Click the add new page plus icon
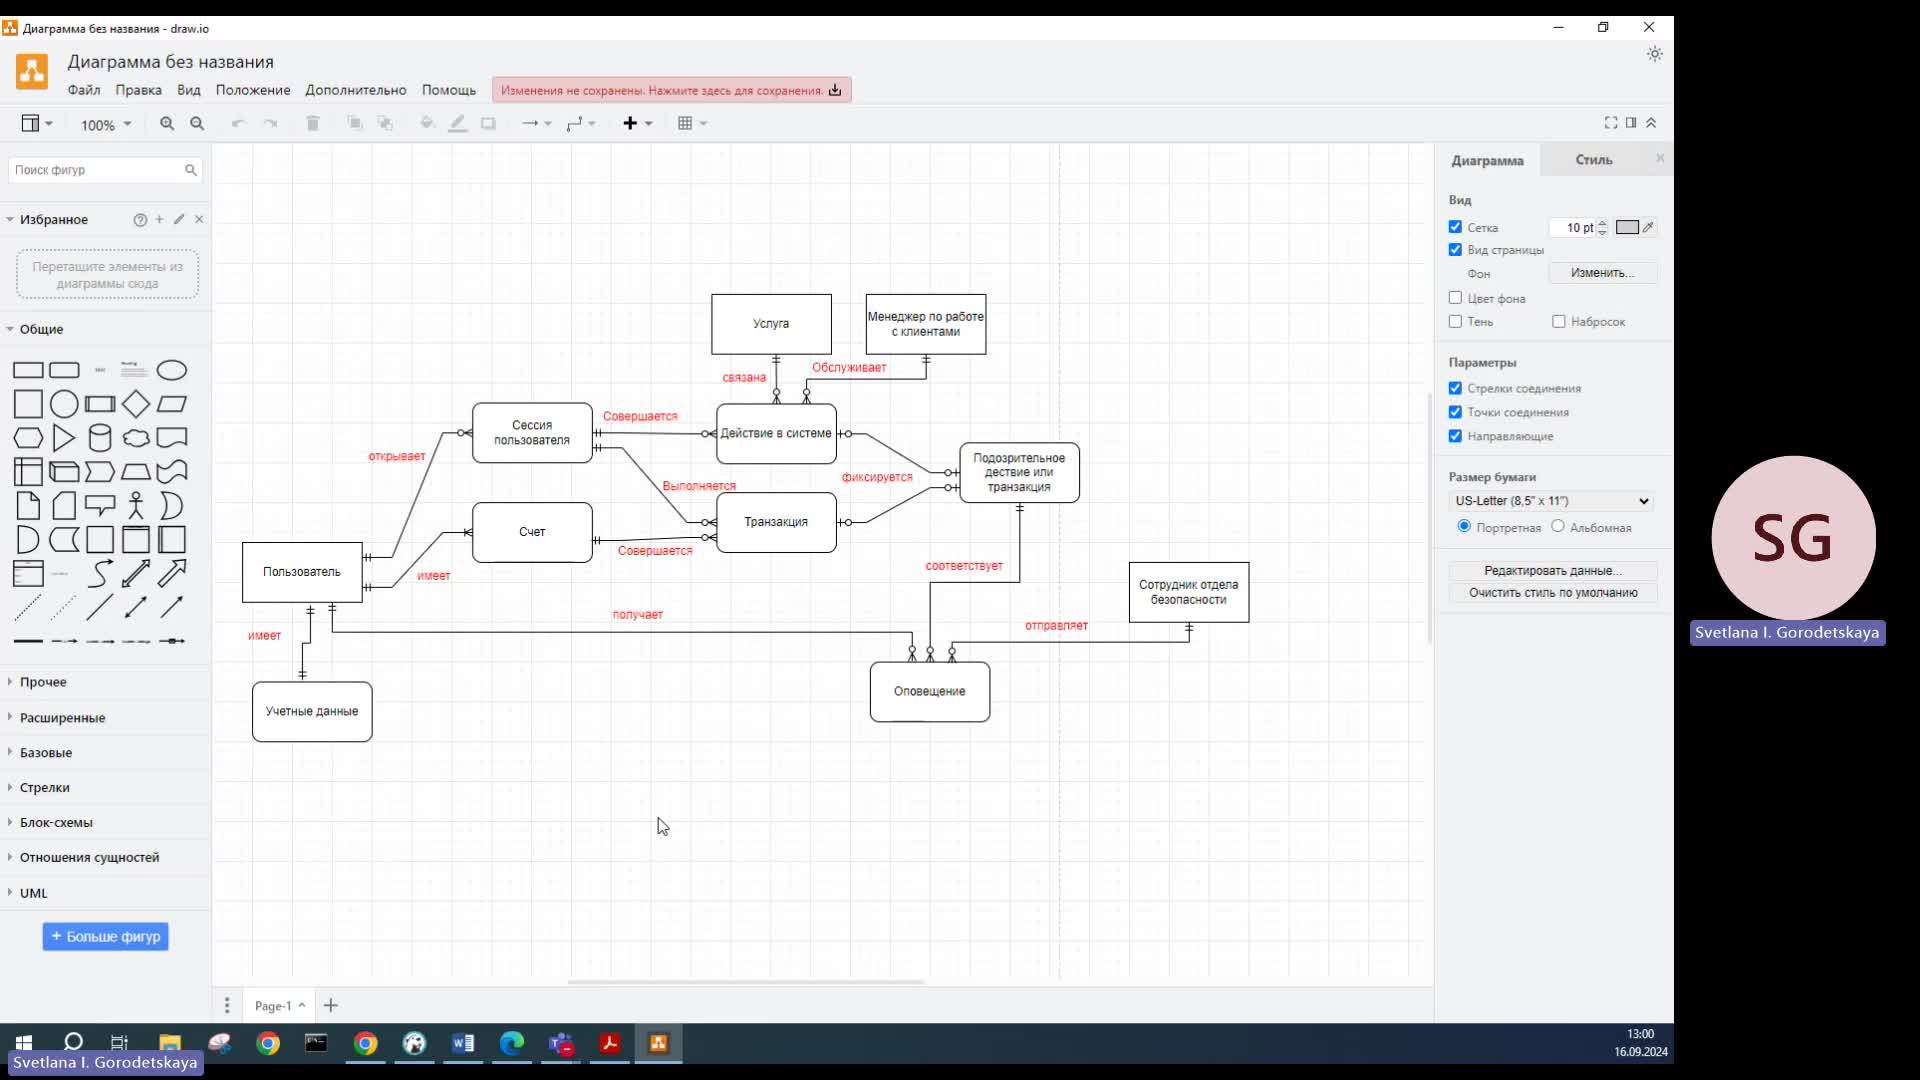 tap(331, 1006)
